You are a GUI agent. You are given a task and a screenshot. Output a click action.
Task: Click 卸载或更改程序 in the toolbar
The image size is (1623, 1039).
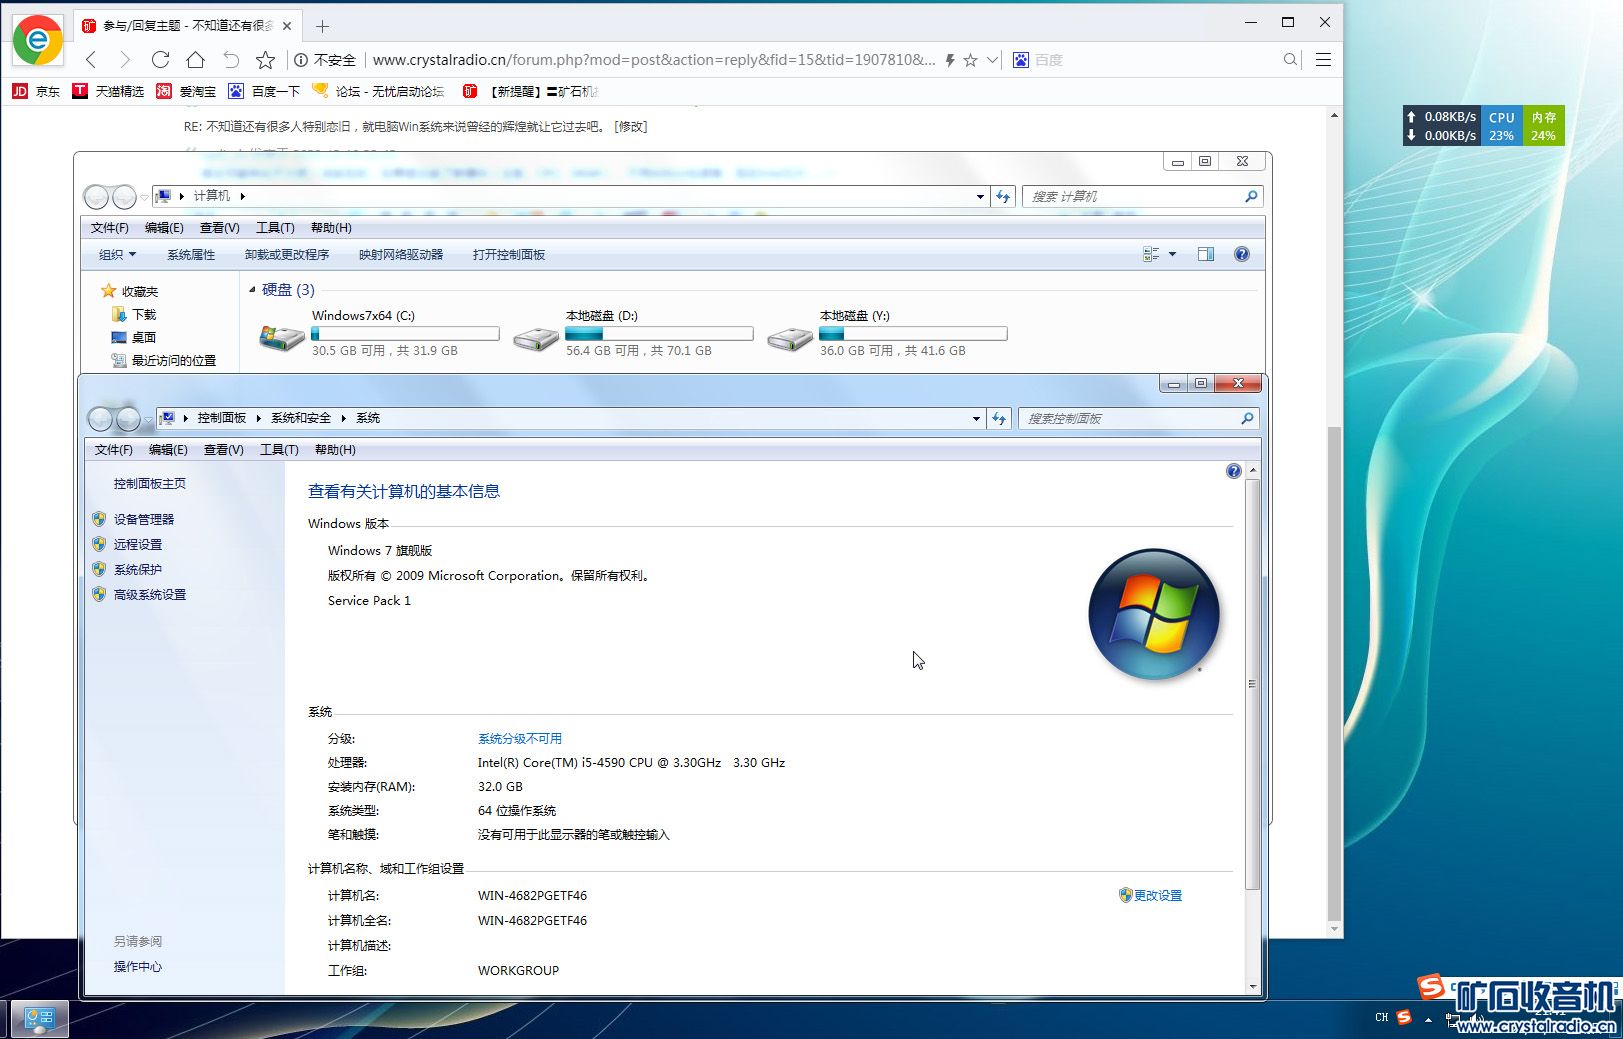coord(287,255)
